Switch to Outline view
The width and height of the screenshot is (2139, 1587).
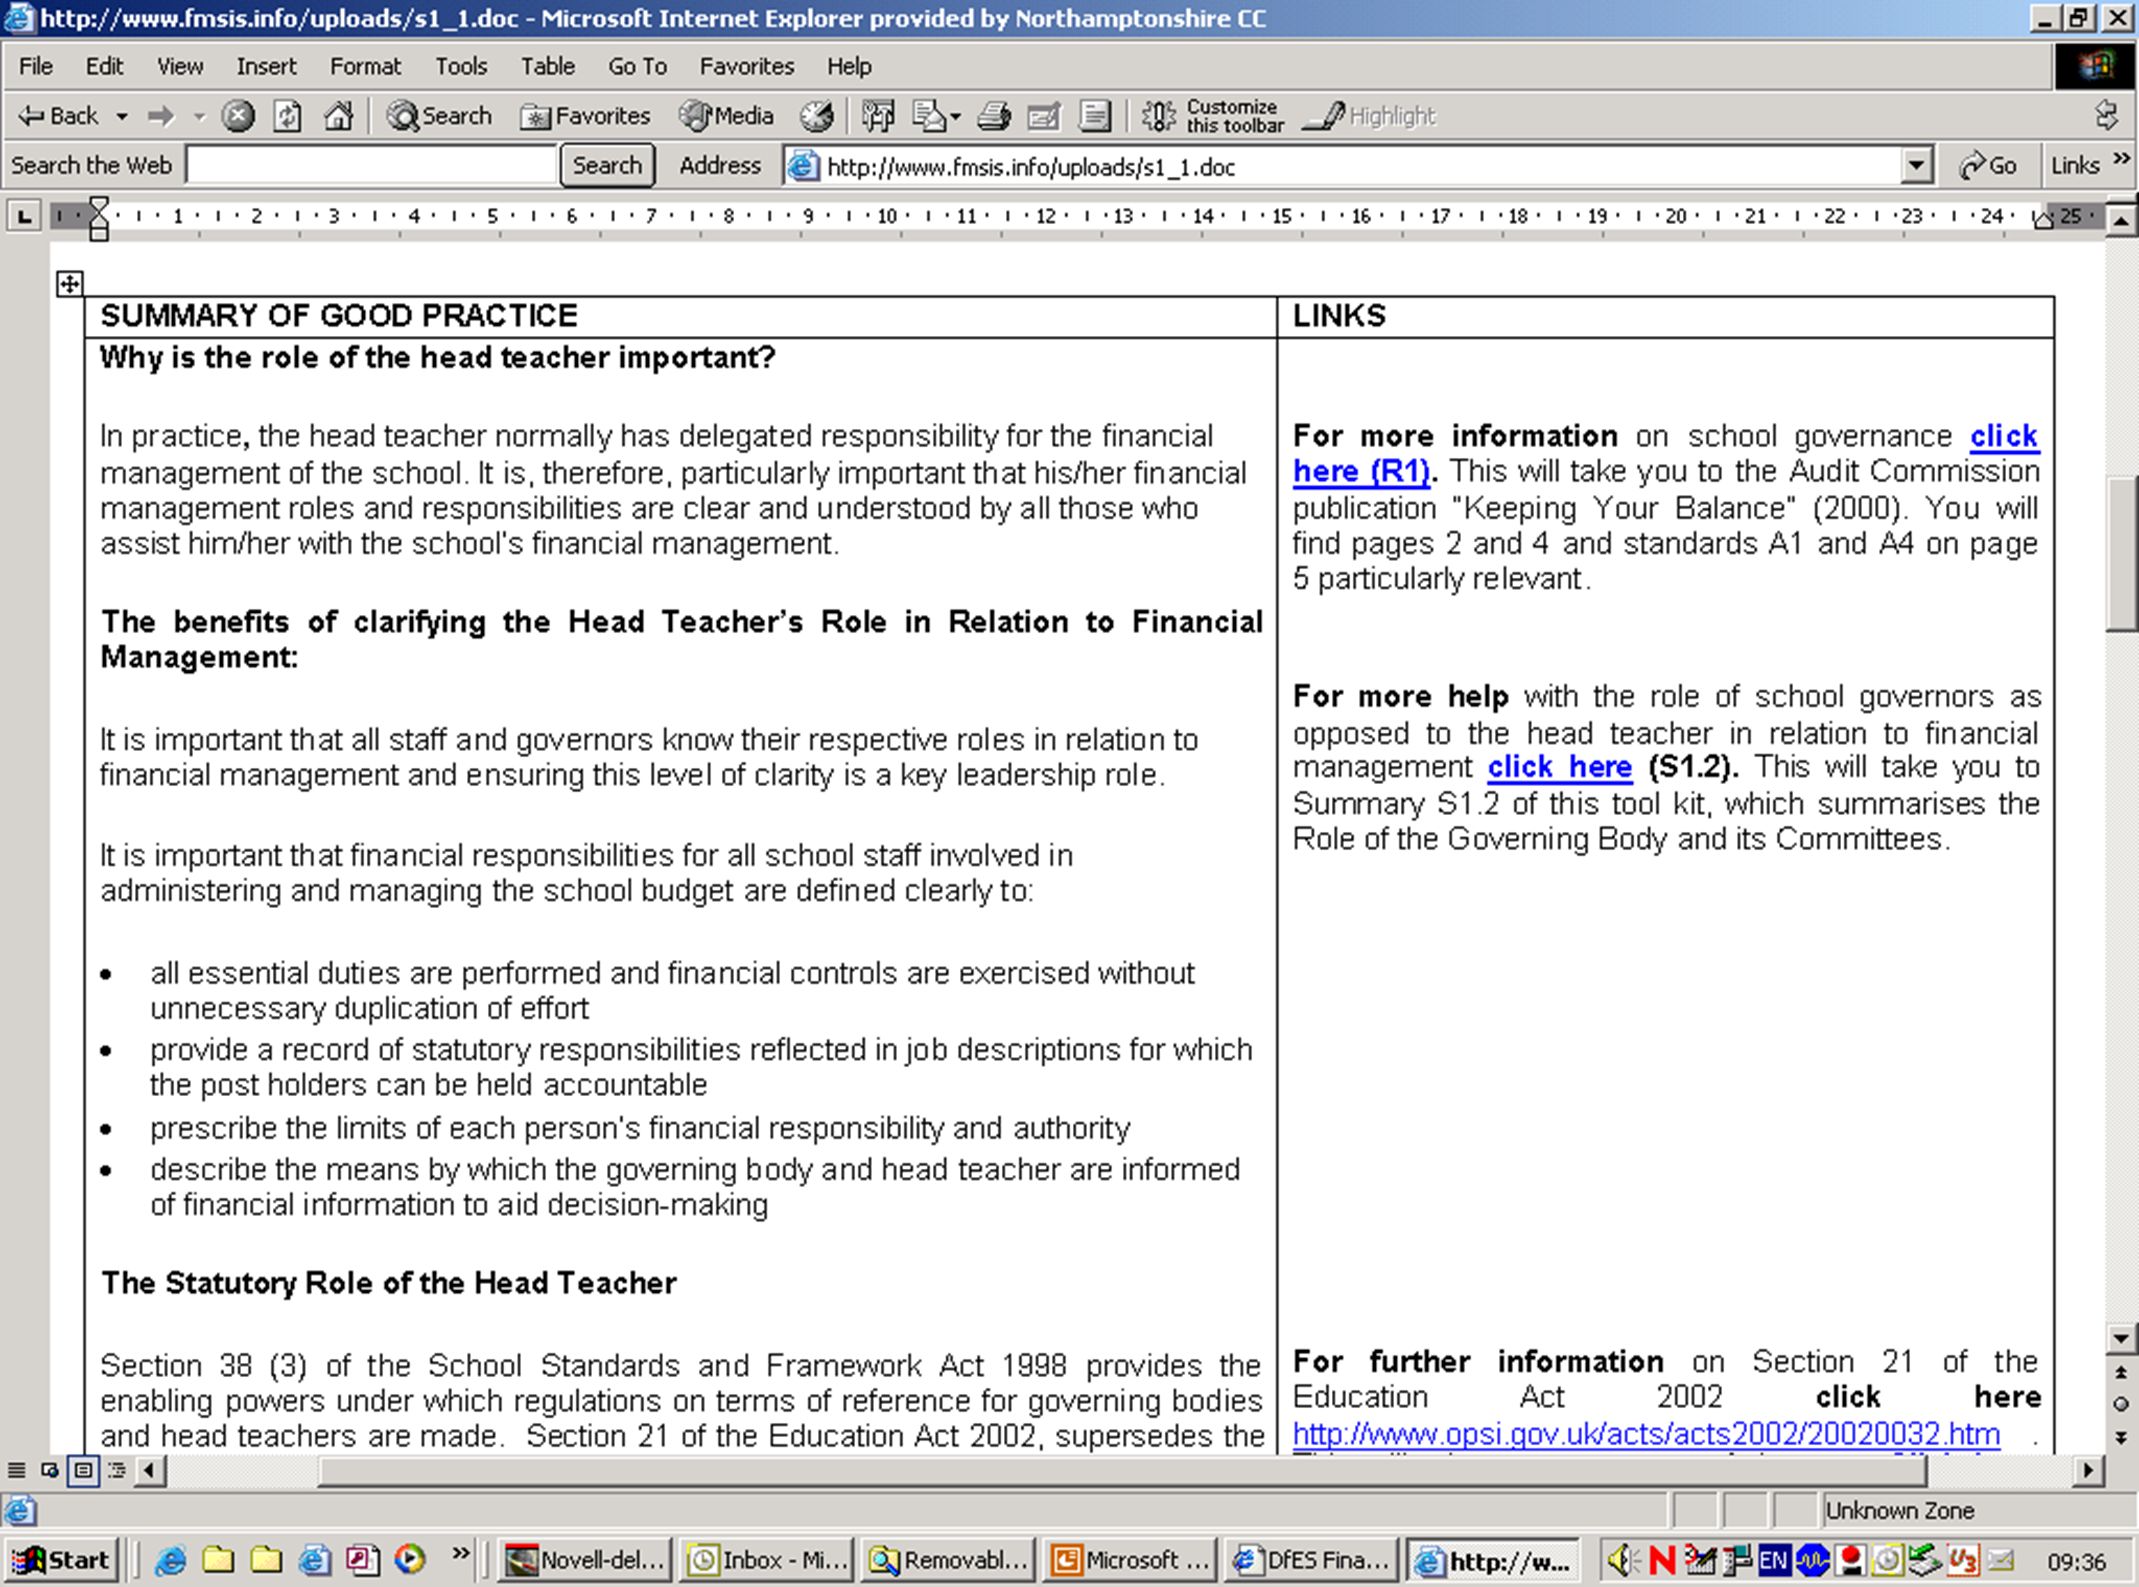(117, 1470)
